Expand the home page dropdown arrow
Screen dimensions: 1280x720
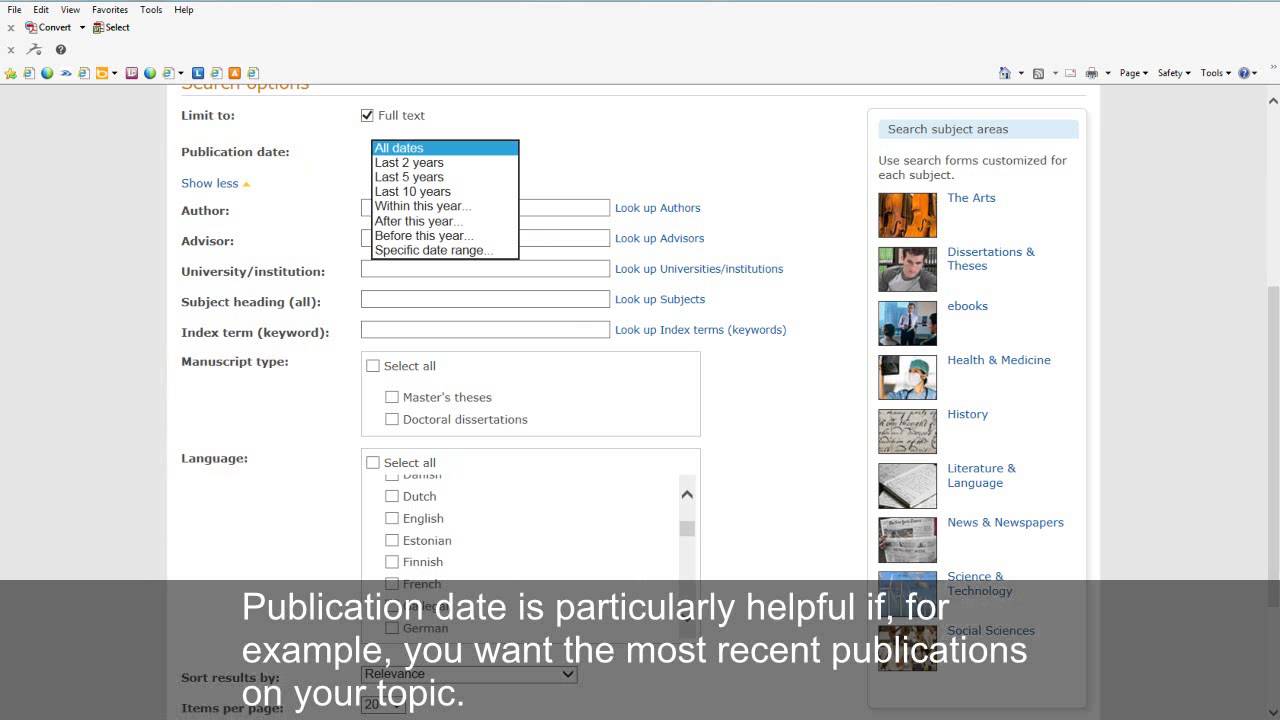(1021, 73)
